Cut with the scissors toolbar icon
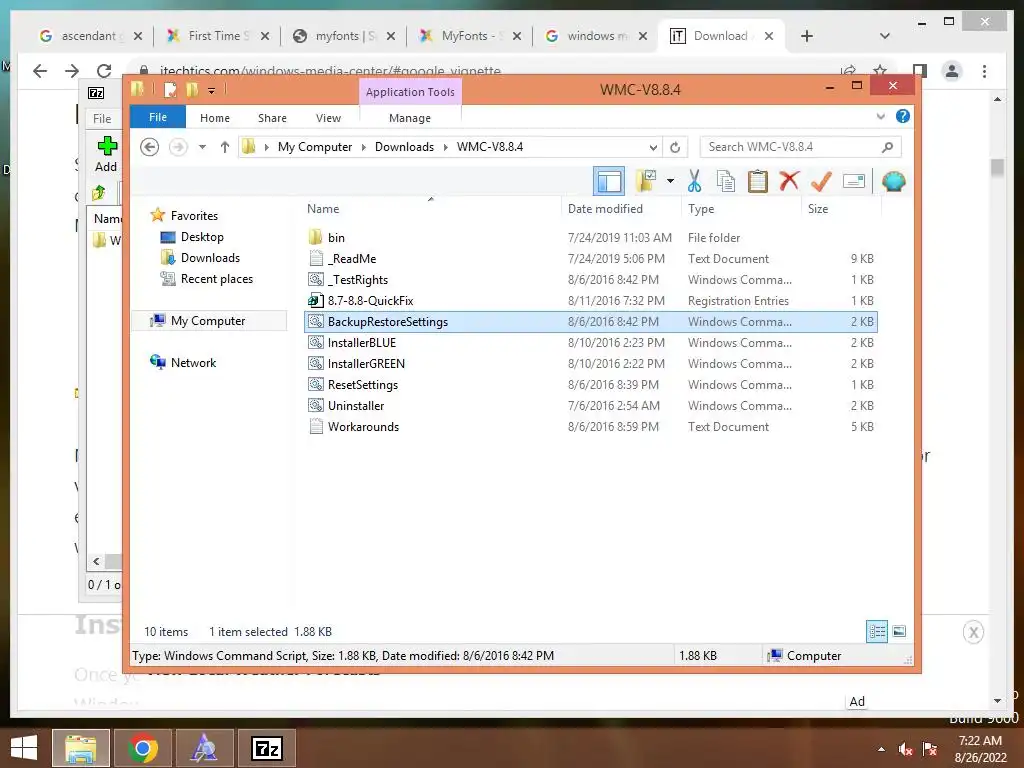 coord(694,181)
